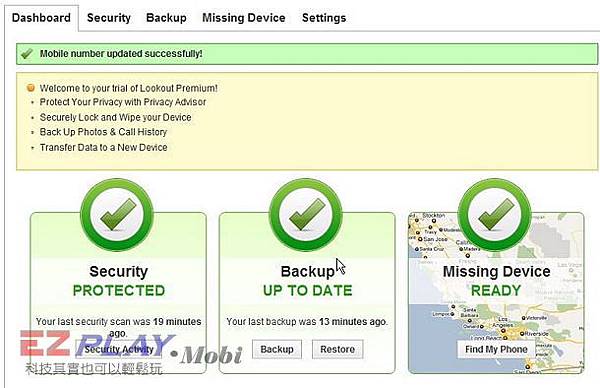600x388 pixels.
Task: Click the 'UP TO DATE' status text
Action: (307, 290)
